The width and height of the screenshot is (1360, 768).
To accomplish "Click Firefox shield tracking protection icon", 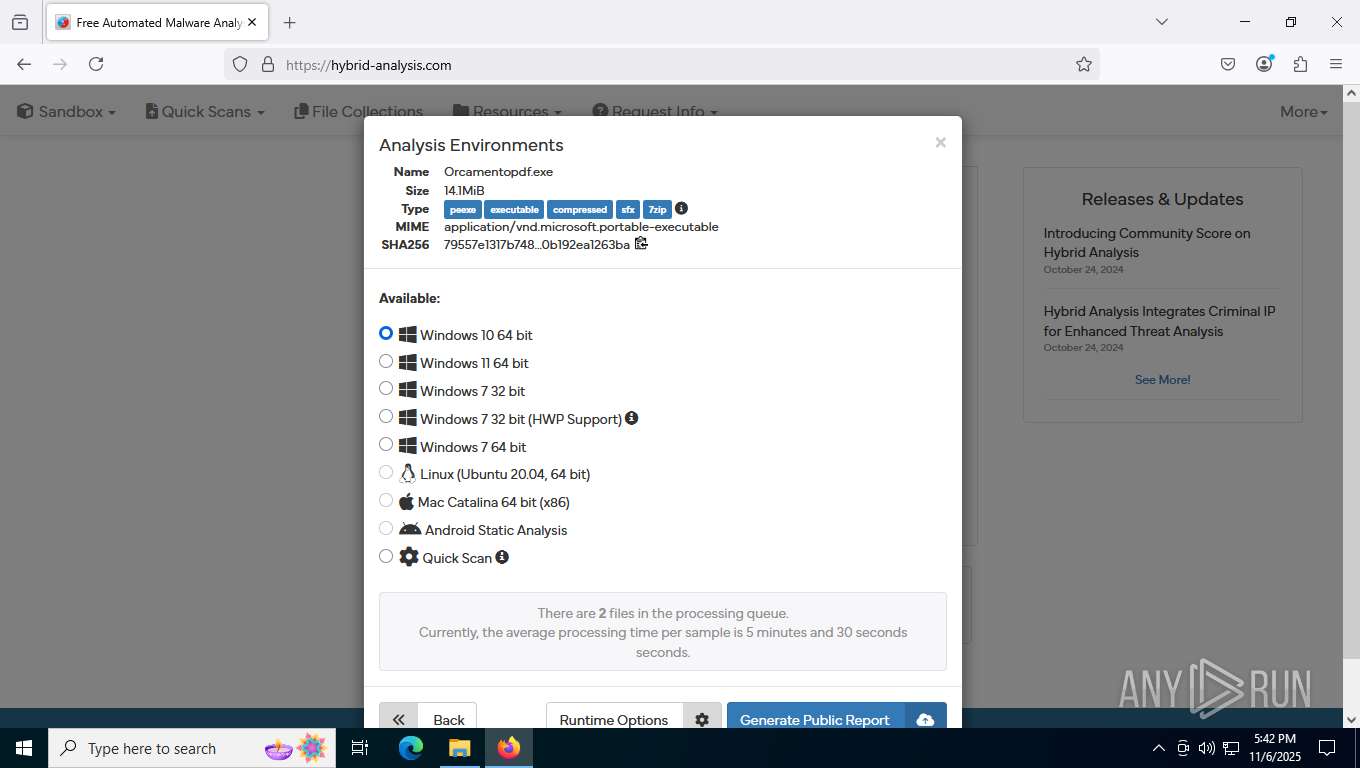I will tap(240, 64).
